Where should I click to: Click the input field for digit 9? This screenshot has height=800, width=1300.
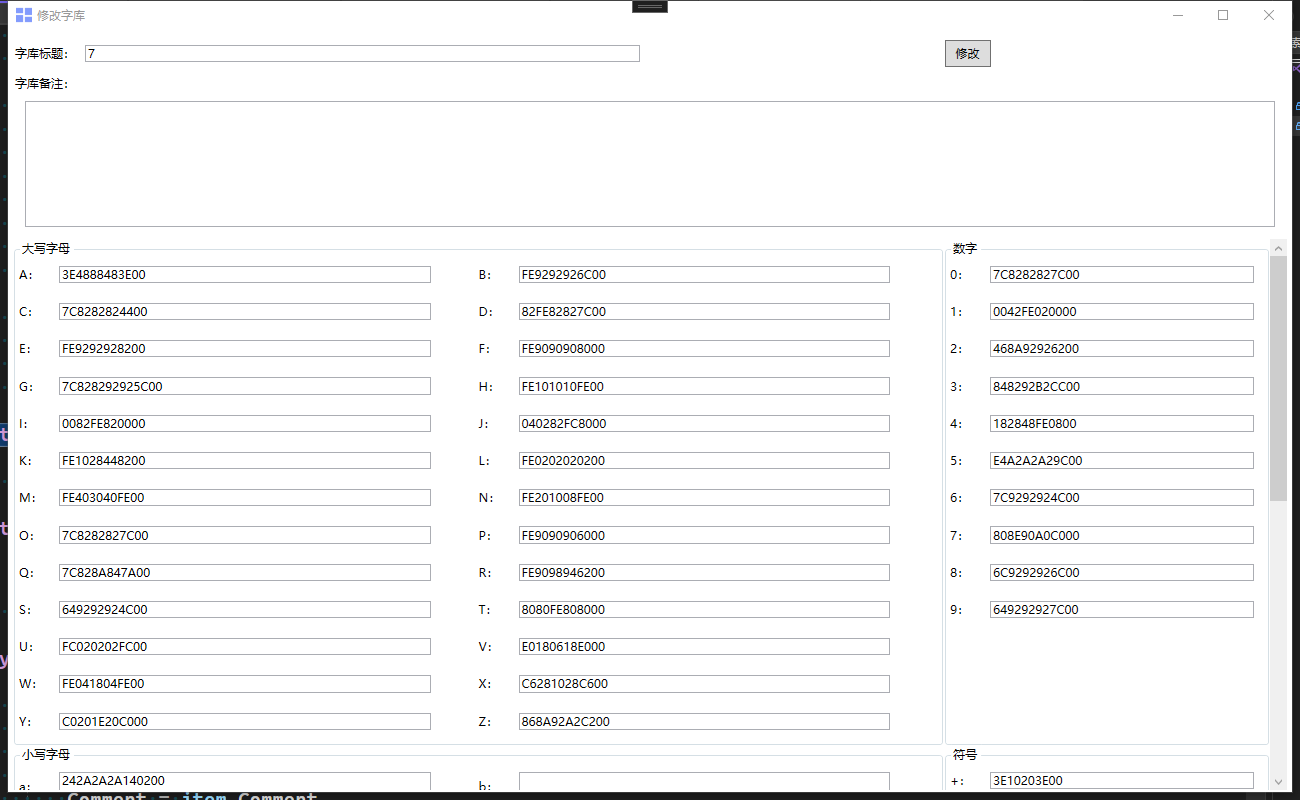pyautogui.click(x=1122, y=609)
